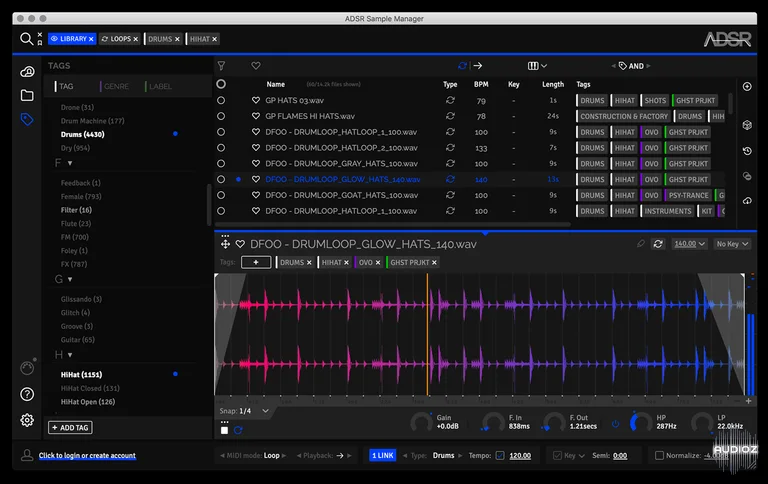768x484 pixels.
Task: Click the cube icon on right edge
Action: click(x=747, y=125)
